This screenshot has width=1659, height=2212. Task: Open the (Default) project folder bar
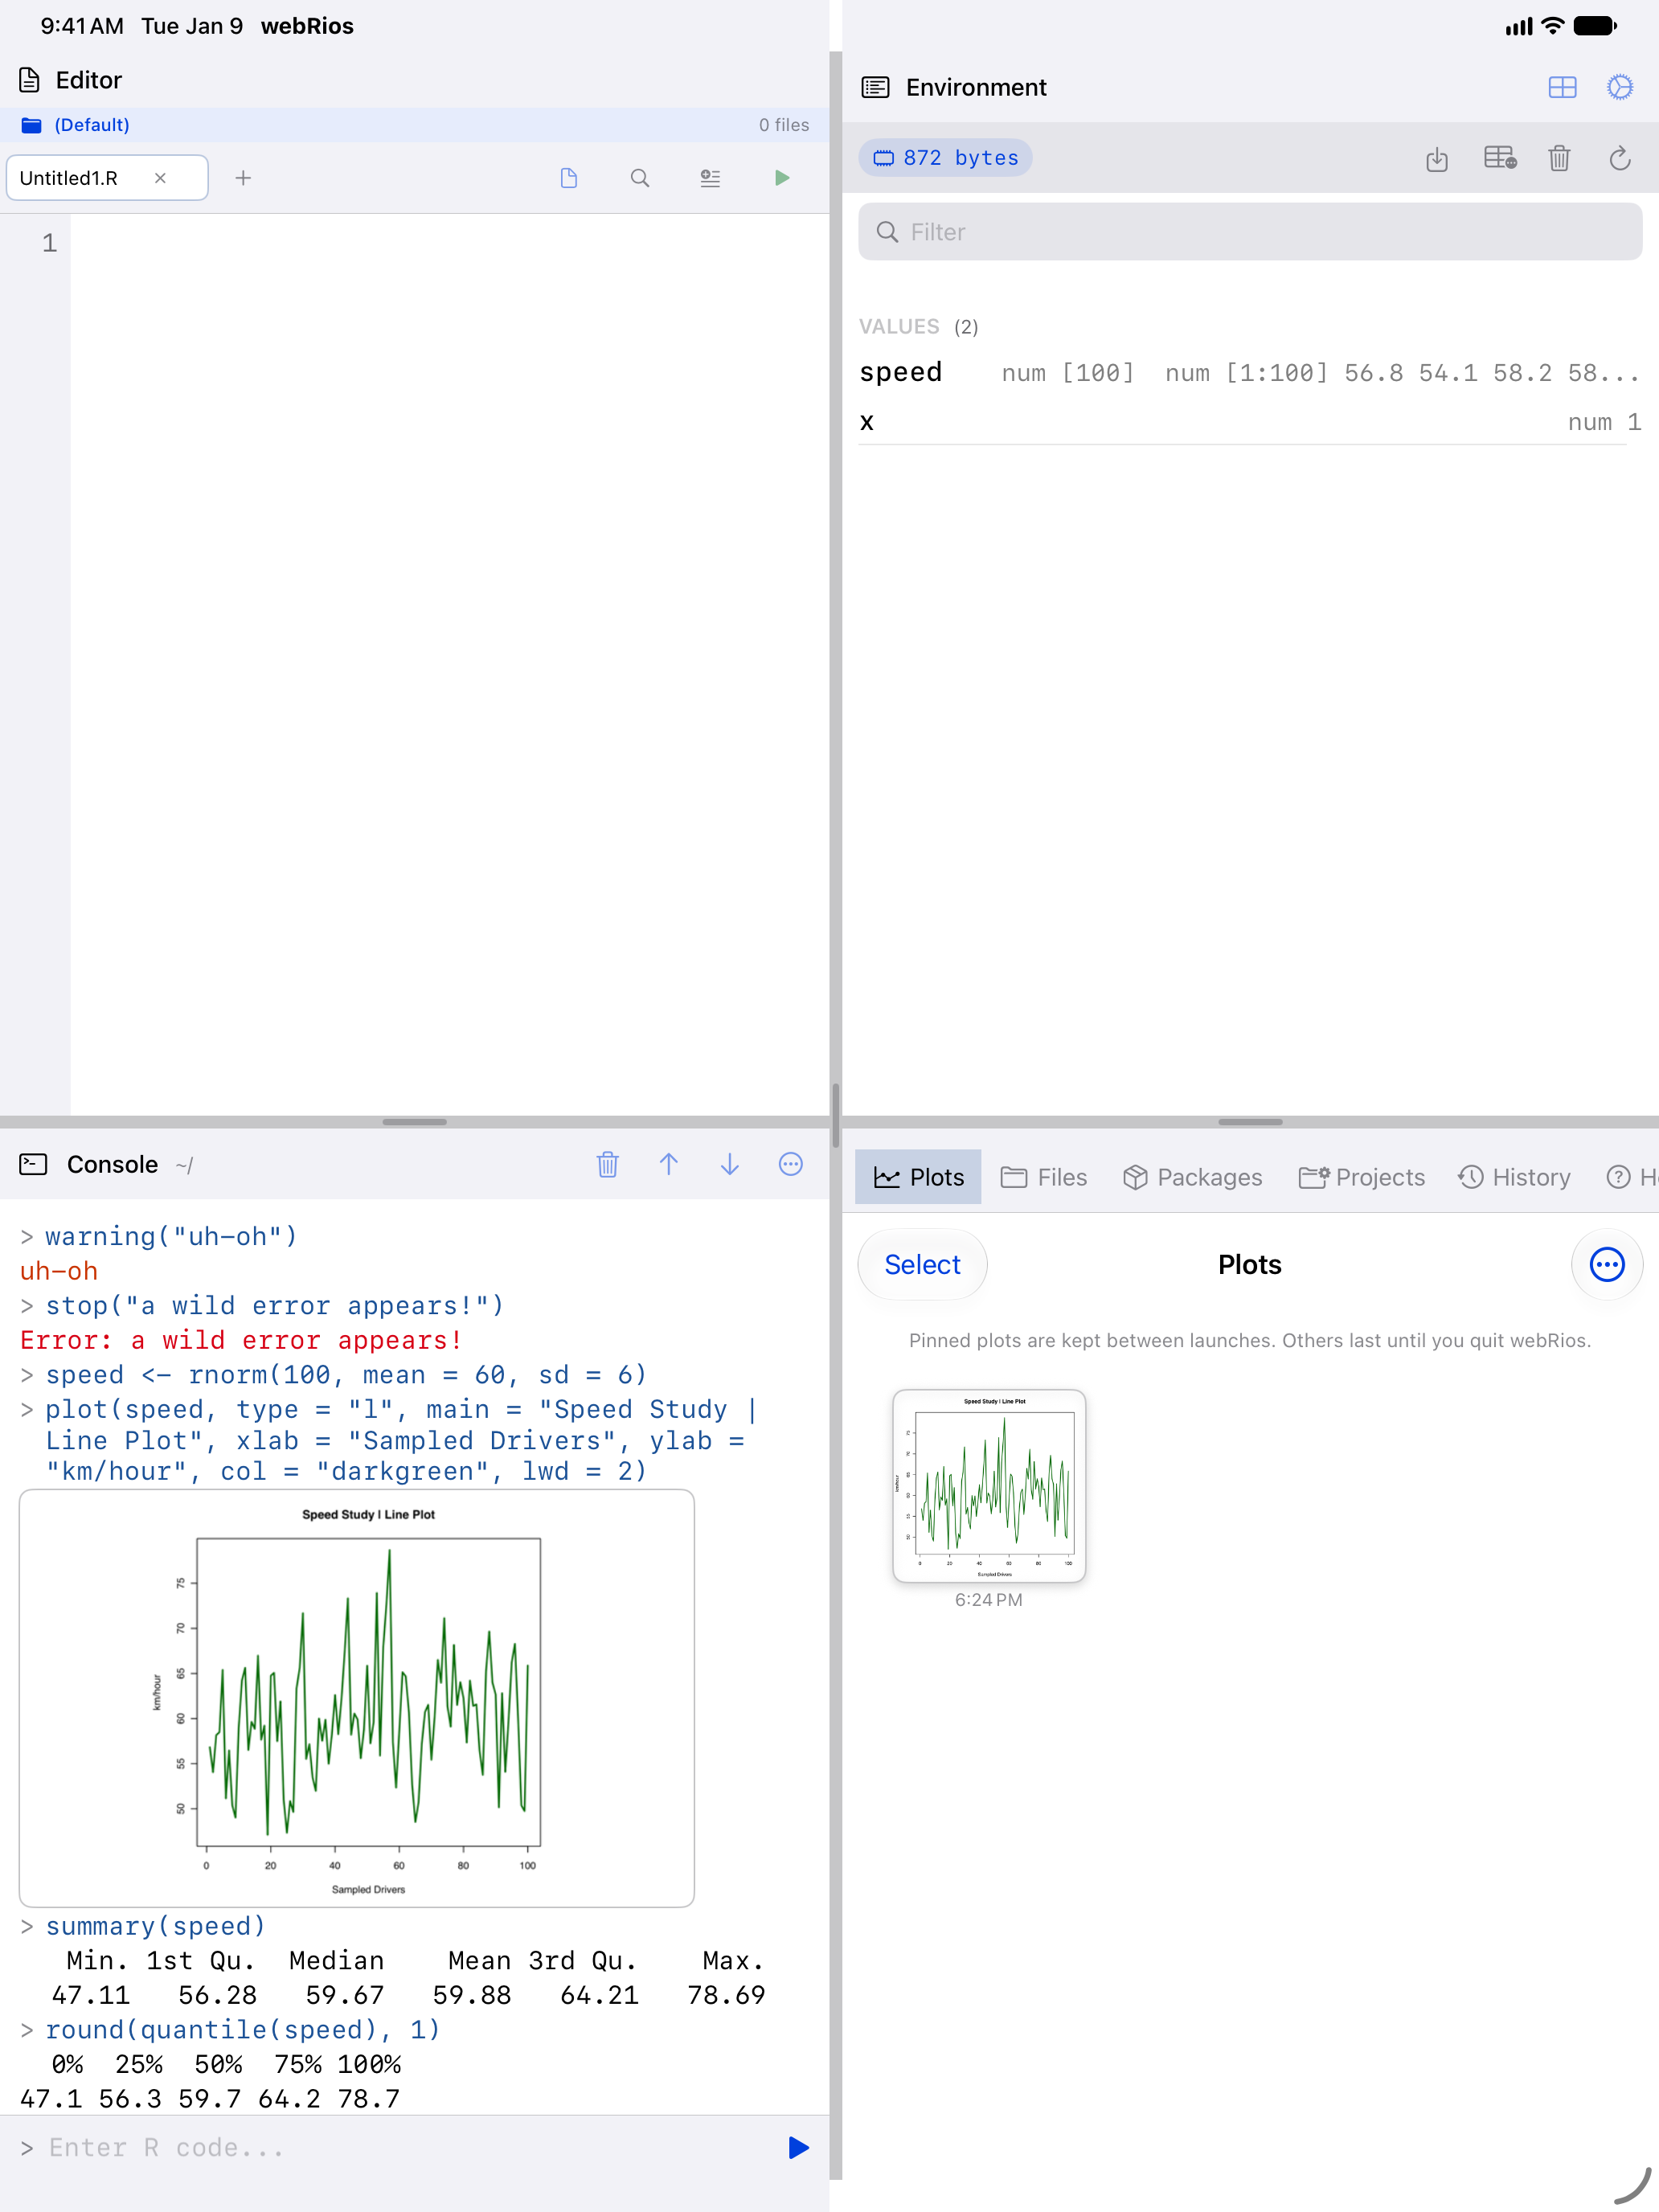(414, 125)
